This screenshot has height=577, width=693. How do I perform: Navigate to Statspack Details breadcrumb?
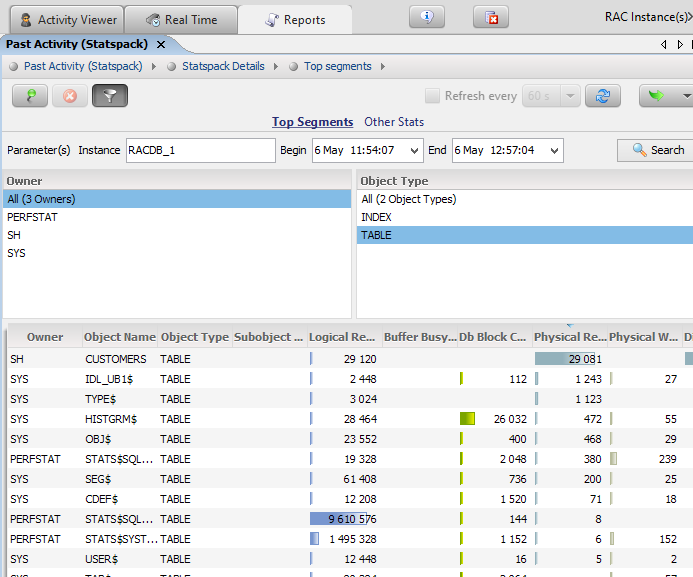(223, 66)
